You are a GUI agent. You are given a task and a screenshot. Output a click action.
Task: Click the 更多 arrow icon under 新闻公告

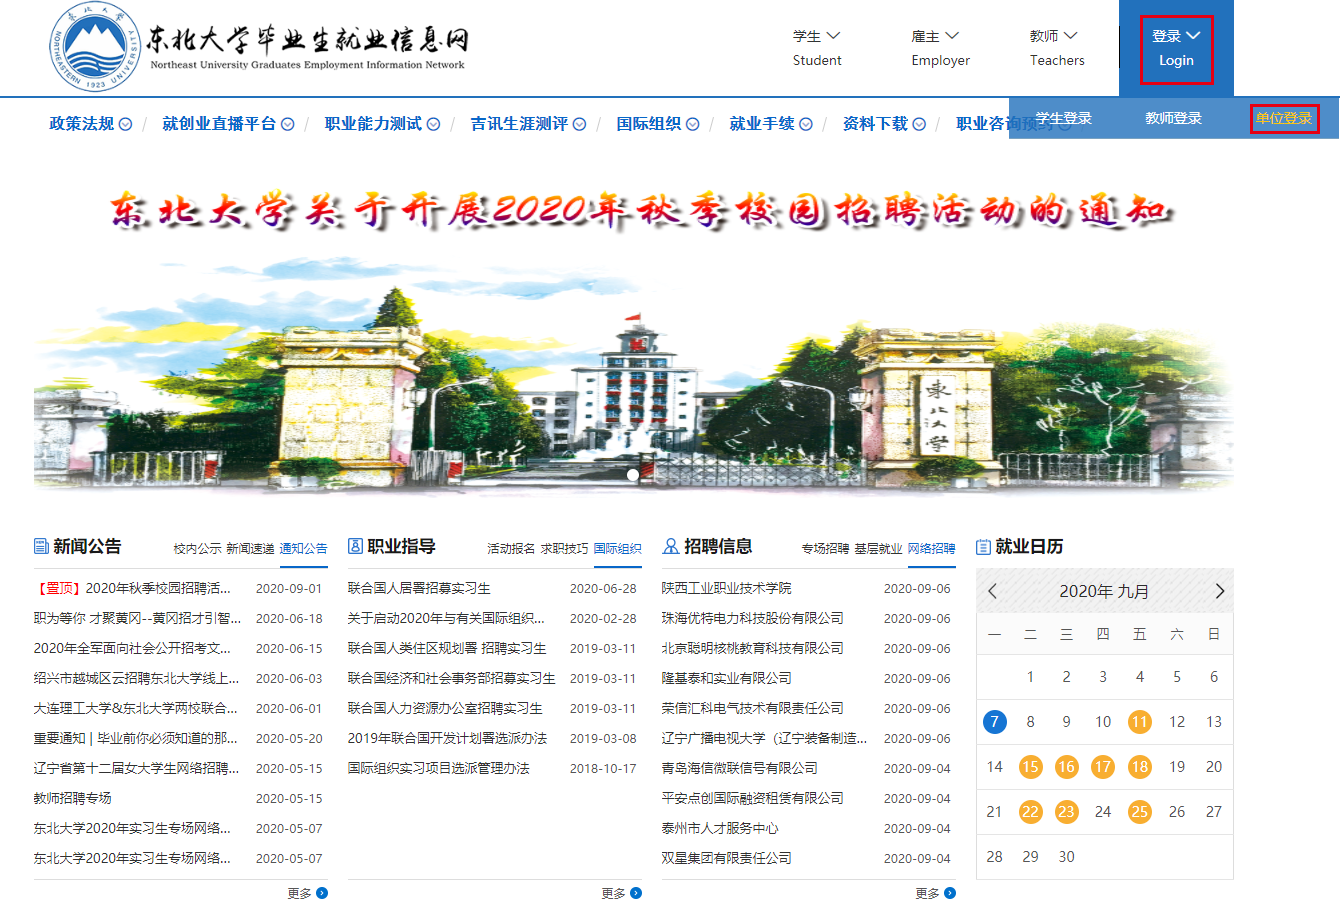coord(322,893)
